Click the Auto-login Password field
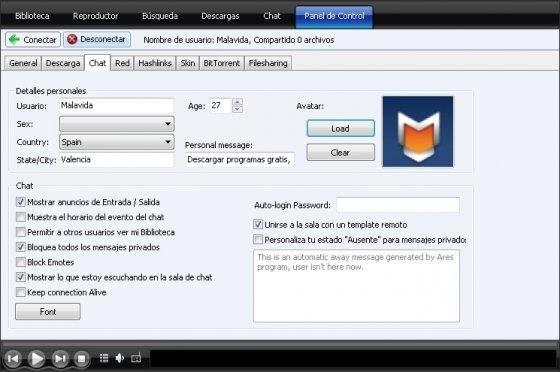Screen dimensions: 560x372 [x=398, y=205]
